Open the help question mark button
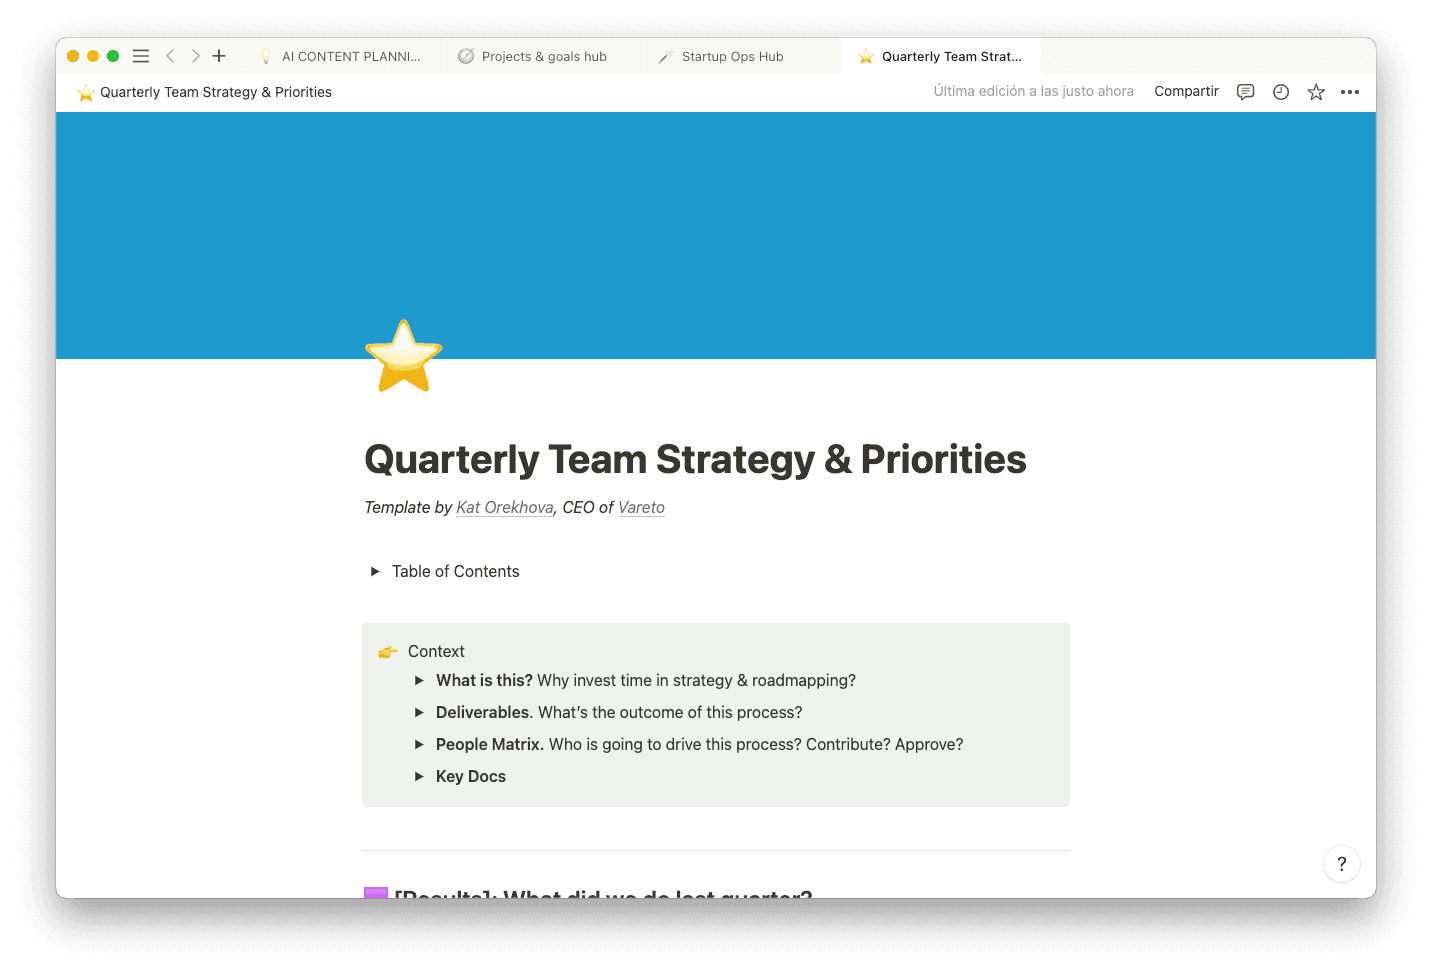 [1341, 864]
